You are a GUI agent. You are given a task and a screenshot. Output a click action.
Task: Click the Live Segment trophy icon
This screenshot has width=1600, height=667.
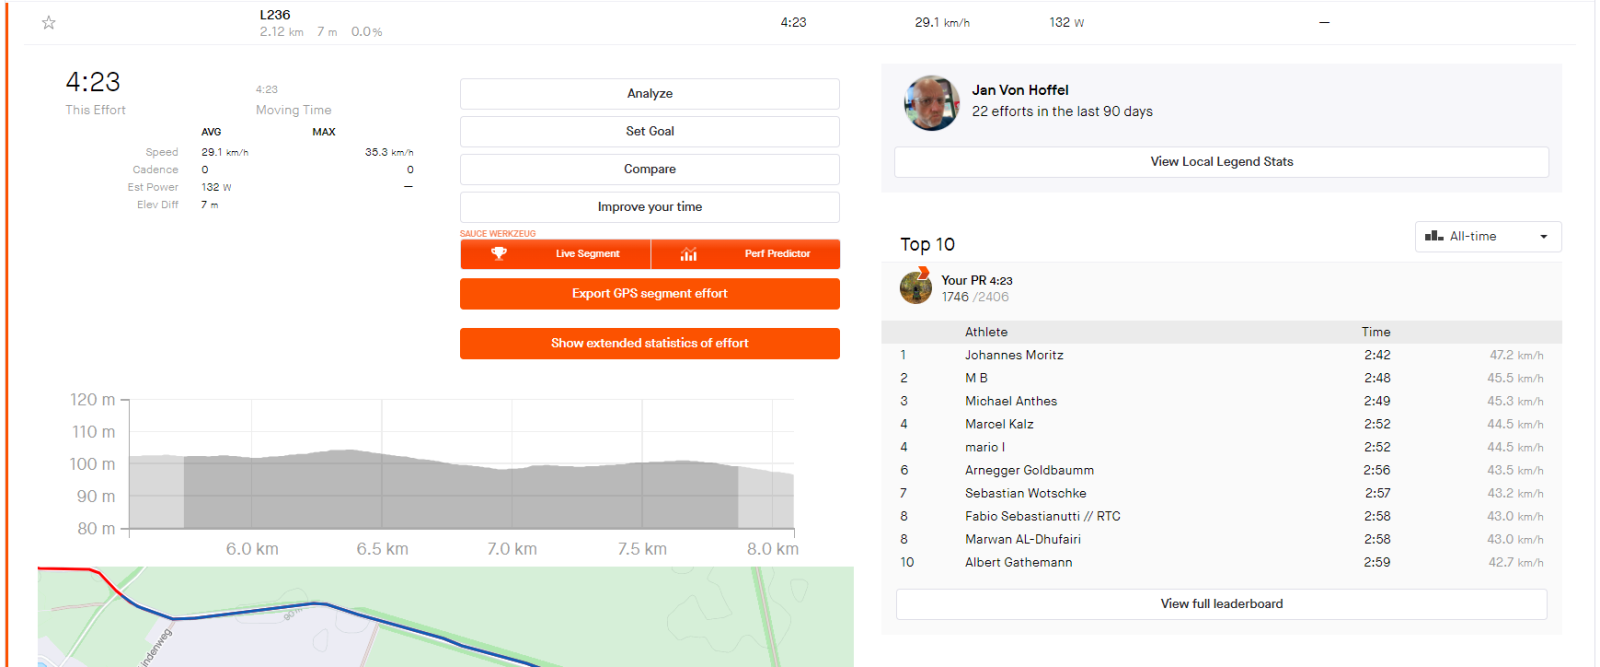pos(499,254)
